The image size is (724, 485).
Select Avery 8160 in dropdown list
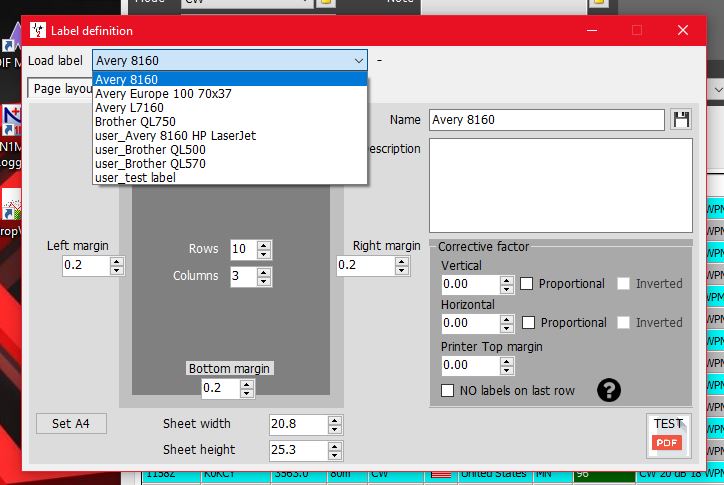click(230, 79)
